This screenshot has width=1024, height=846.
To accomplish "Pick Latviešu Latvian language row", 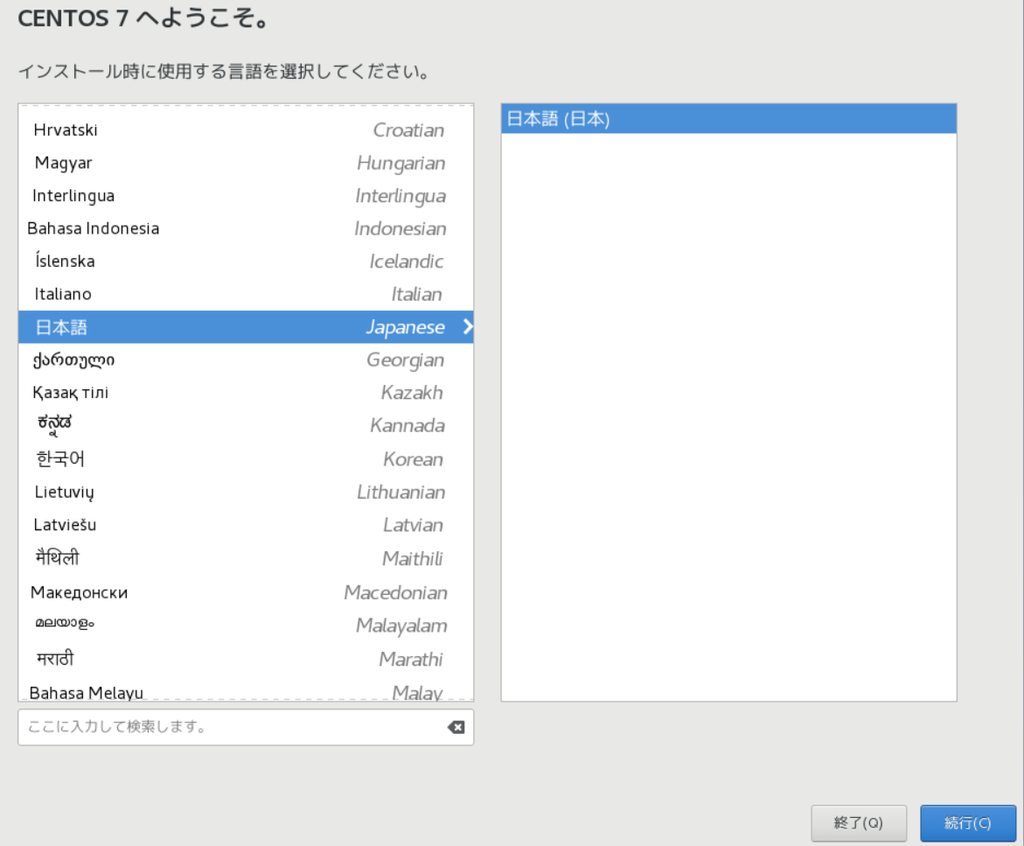I will pos(246,525).
